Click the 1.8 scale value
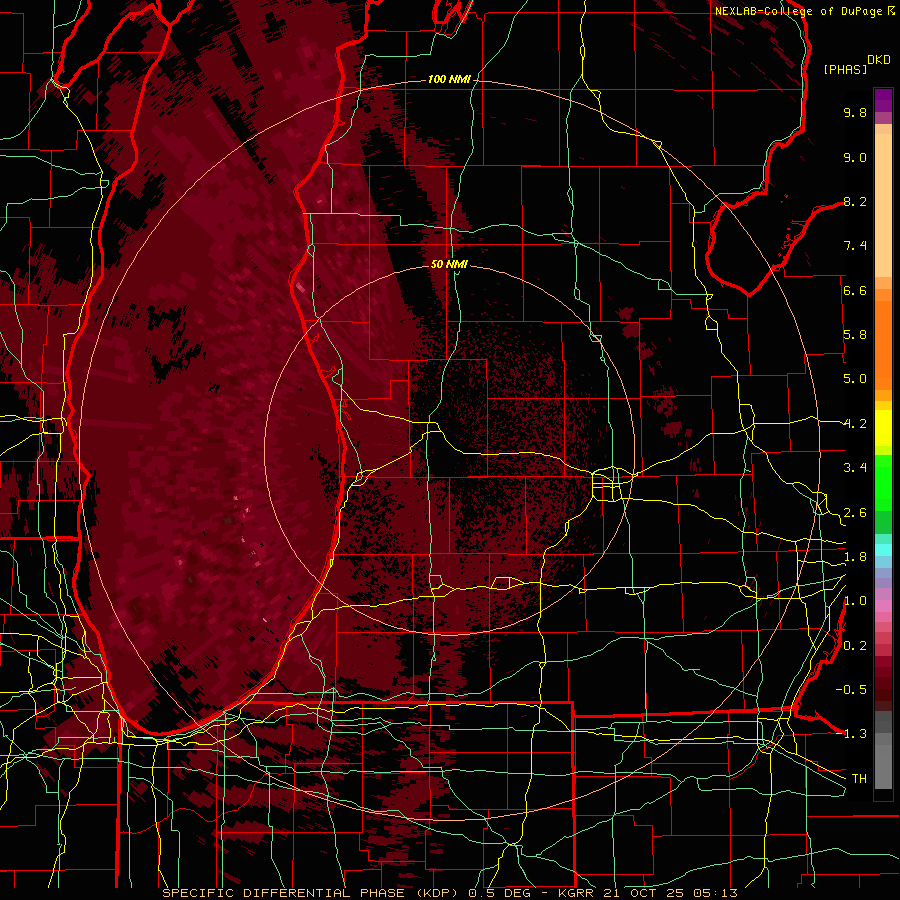The image size is (900, 900). pos(855,557)
